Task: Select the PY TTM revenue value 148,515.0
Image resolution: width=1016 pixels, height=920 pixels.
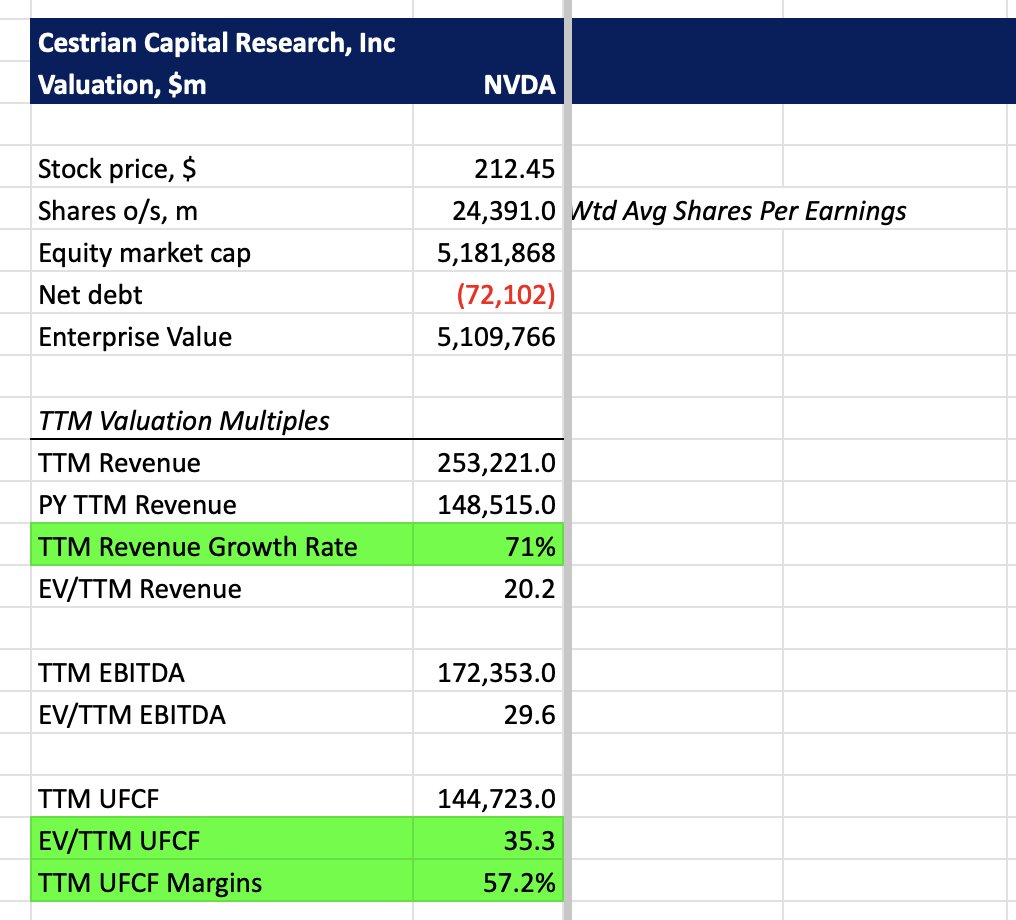Action: click(x=489, y=504)
